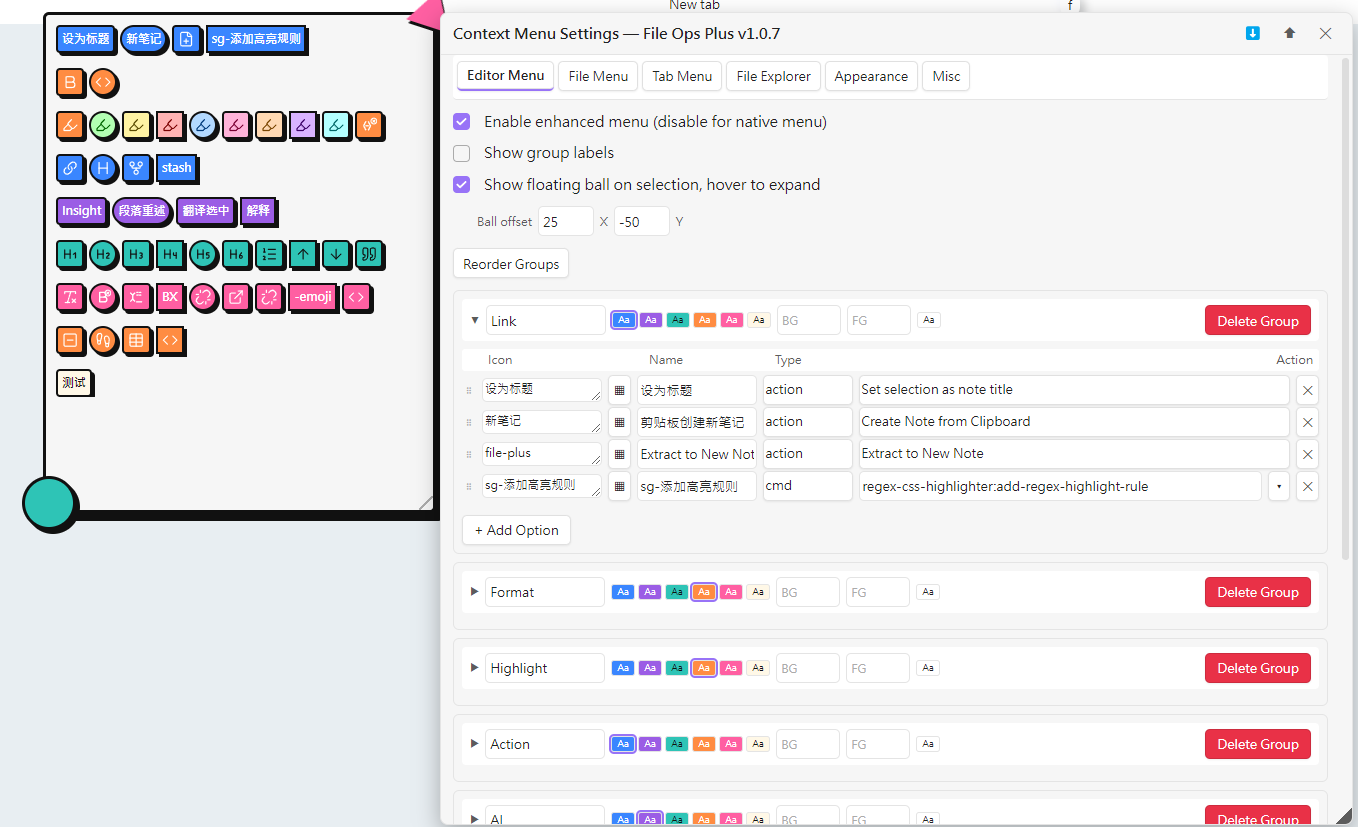Switch to Tab Menu tab
1358x827 pixels.
pyautogui.click(x=682, y=76)
